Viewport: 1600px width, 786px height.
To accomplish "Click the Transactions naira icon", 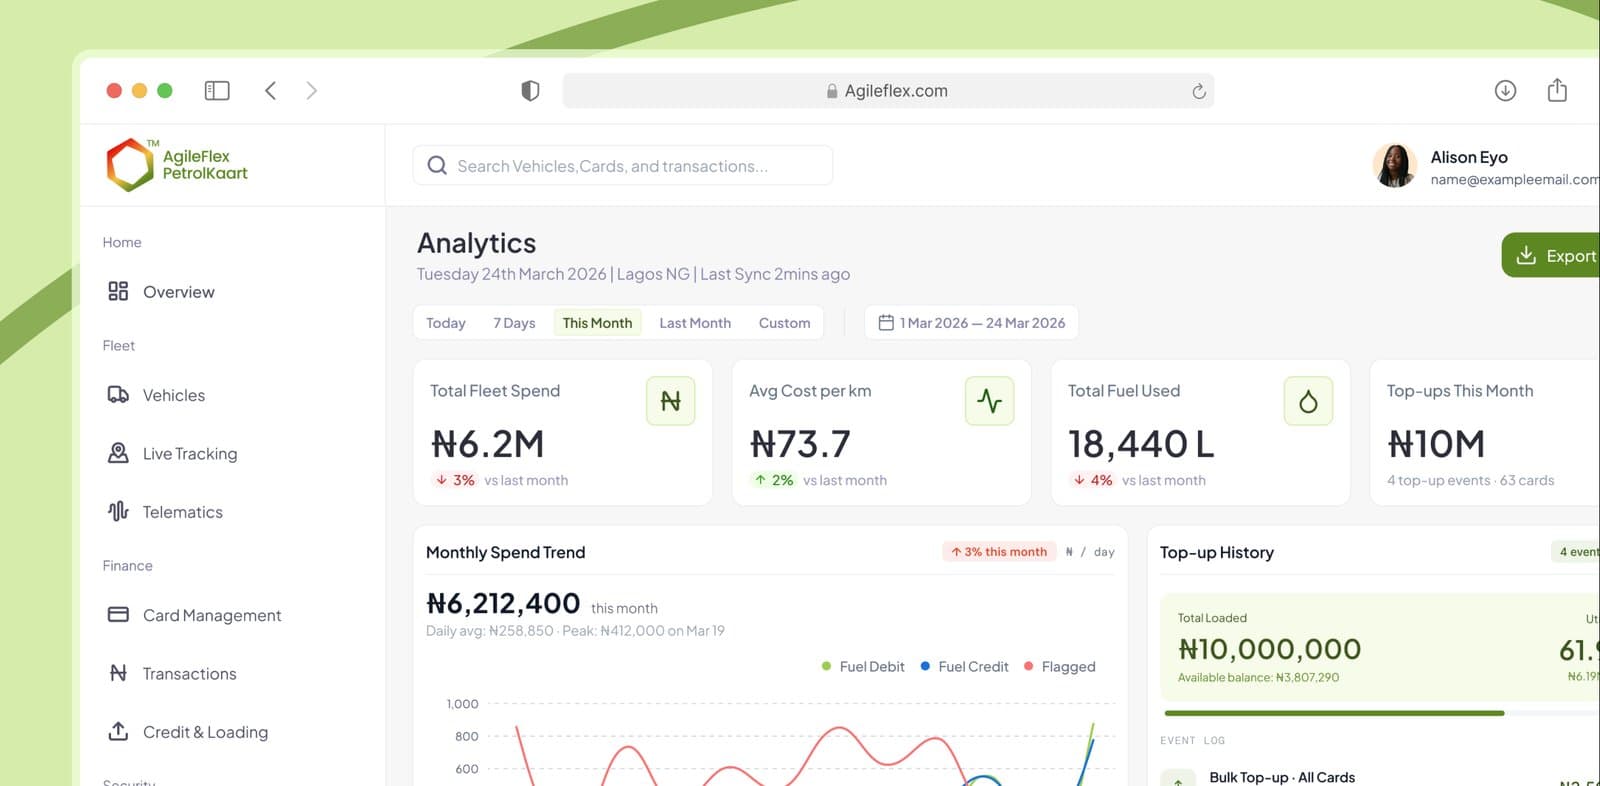I will pos(118,673).
